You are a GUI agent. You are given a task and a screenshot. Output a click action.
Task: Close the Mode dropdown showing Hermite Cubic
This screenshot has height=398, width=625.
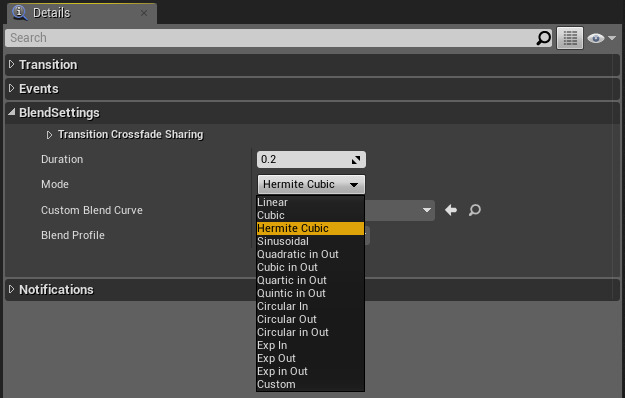(311, 184)
